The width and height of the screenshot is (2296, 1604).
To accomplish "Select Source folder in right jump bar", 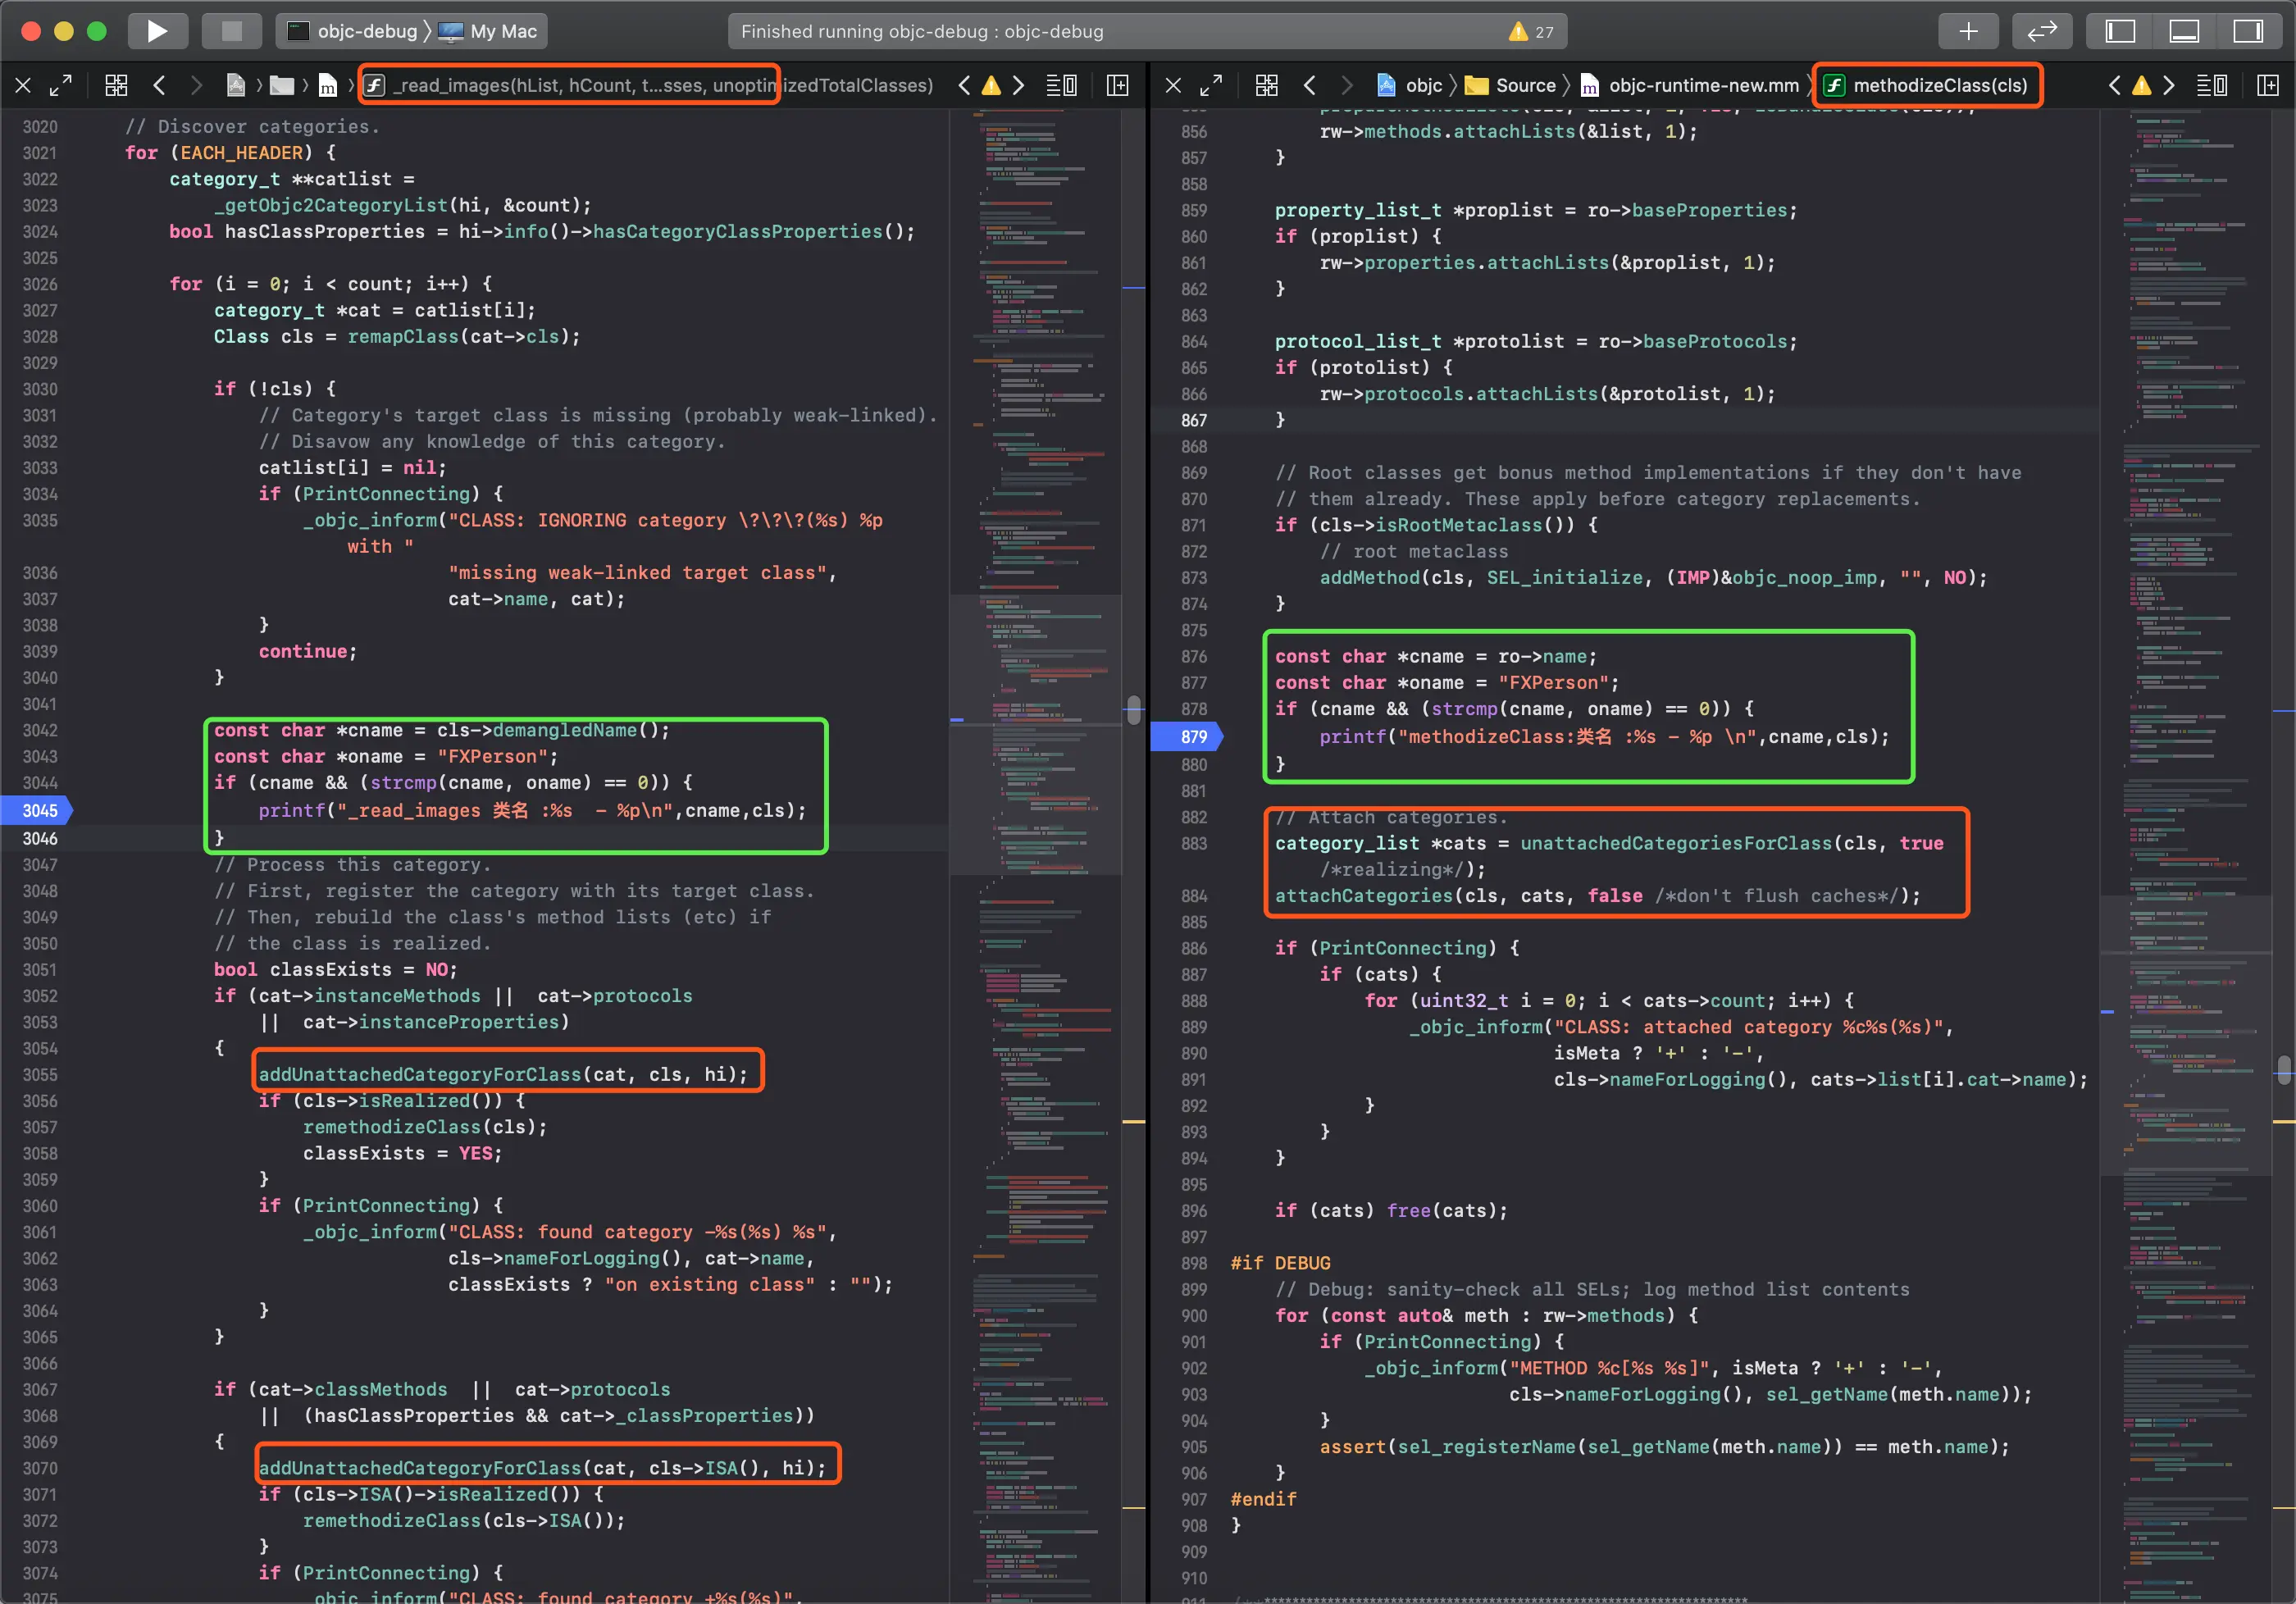I will click(x=1510, y=85).
